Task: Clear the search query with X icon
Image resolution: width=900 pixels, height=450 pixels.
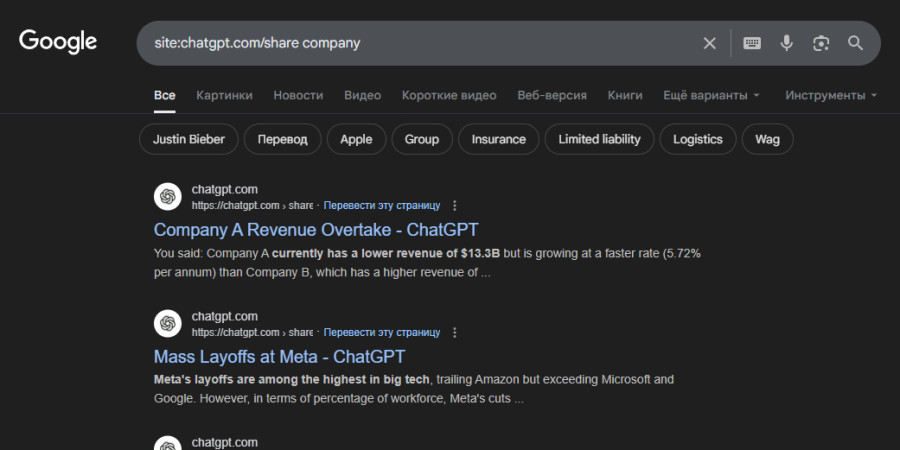Action: 709,43
